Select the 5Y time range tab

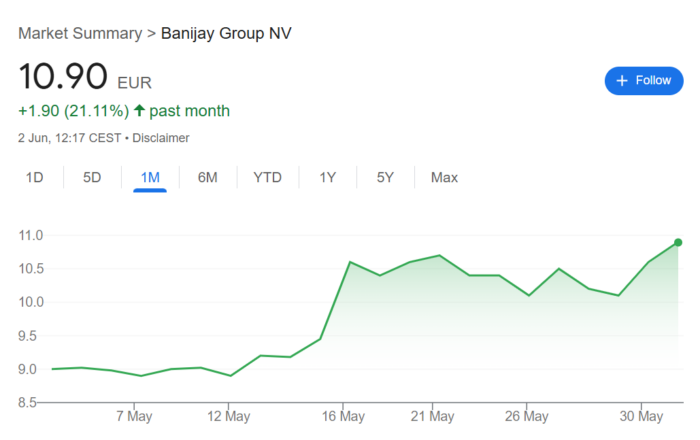click(385, 177)
